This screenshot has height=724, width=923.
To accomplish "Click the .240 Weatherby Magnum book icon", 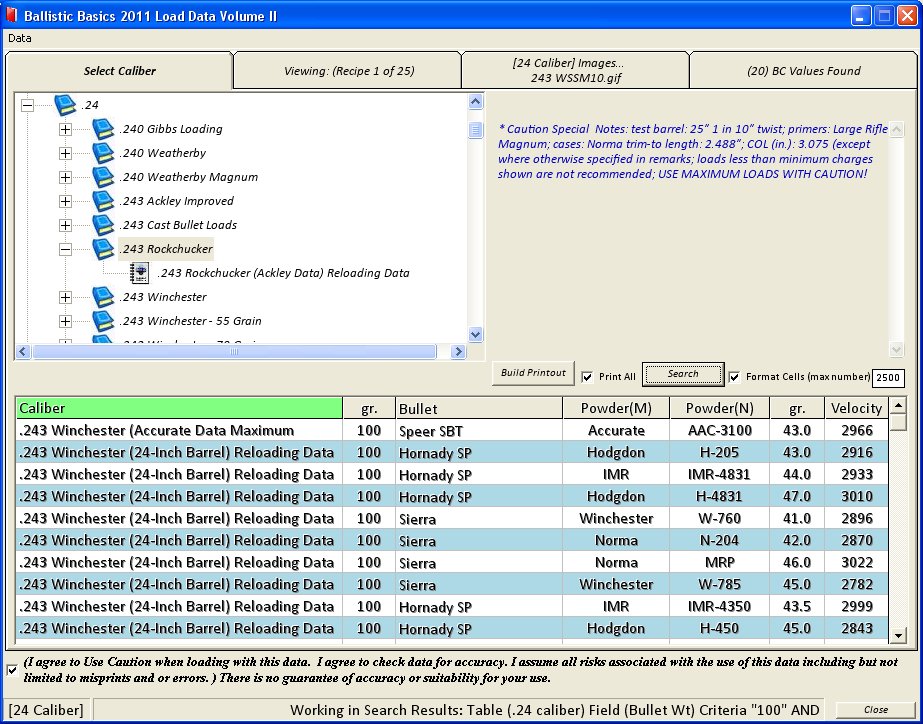I will 104,177.
